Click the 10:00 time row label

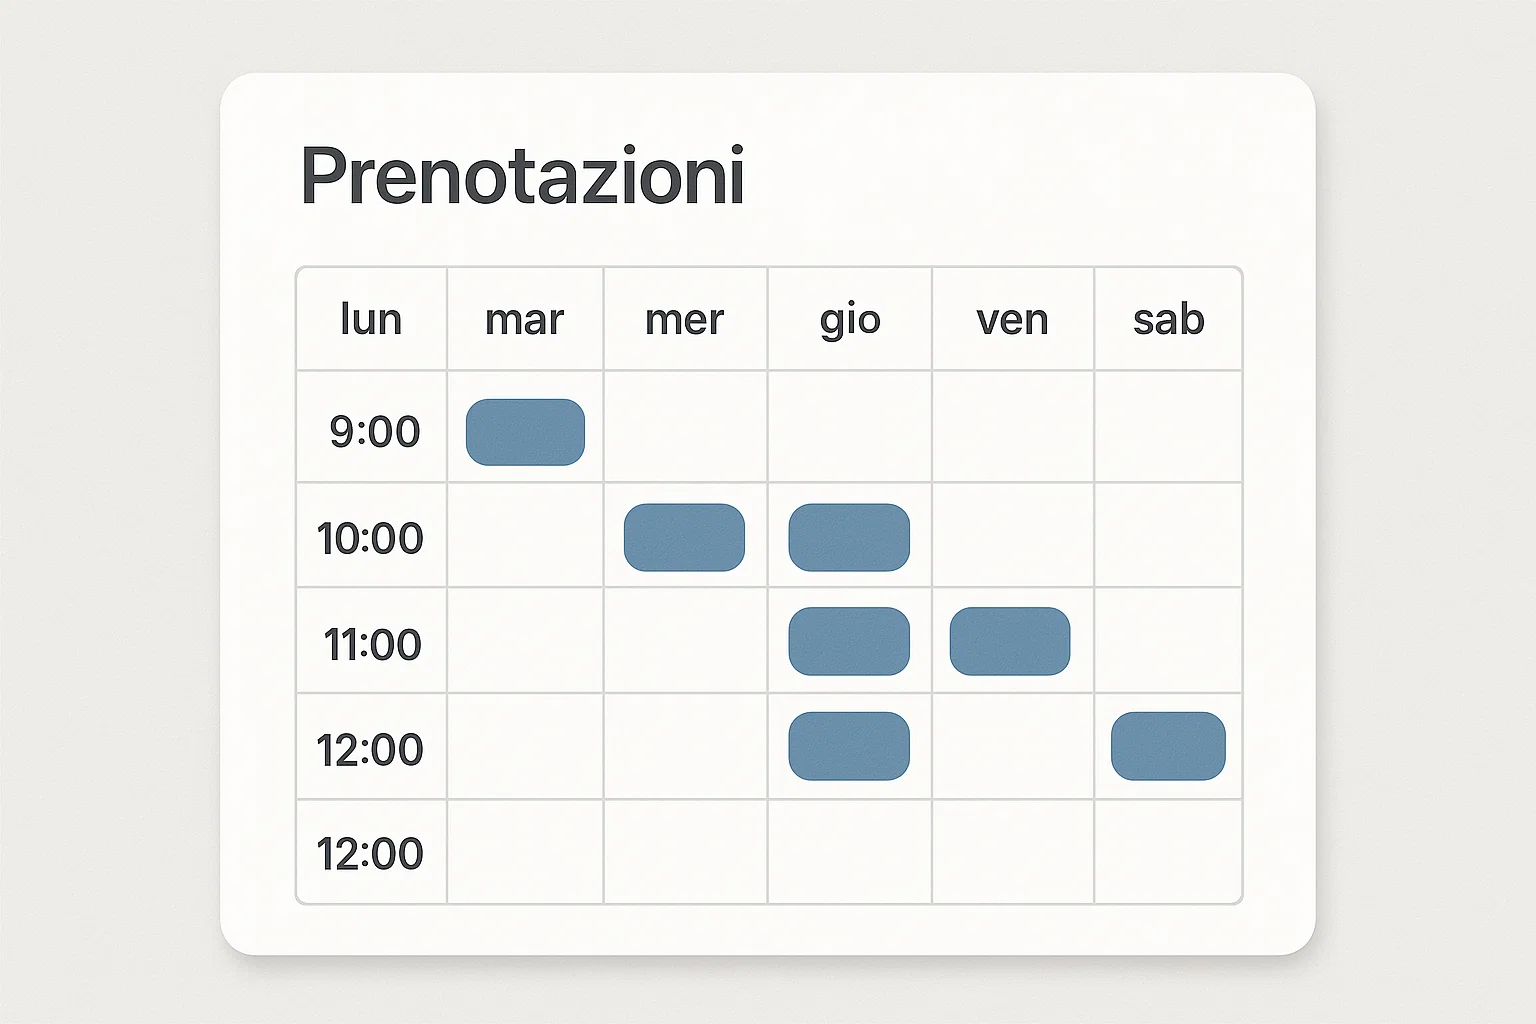pyautogui.click(x=370, y=538)
